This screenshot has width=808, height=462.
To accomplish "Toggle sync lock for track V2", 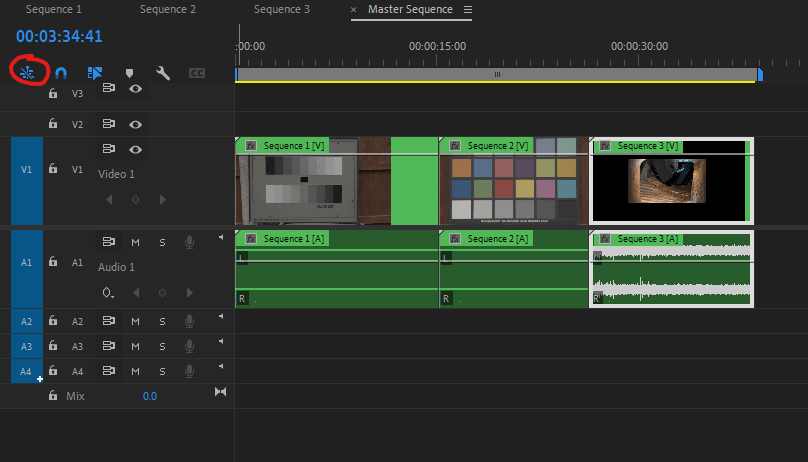I will point(108,124).
